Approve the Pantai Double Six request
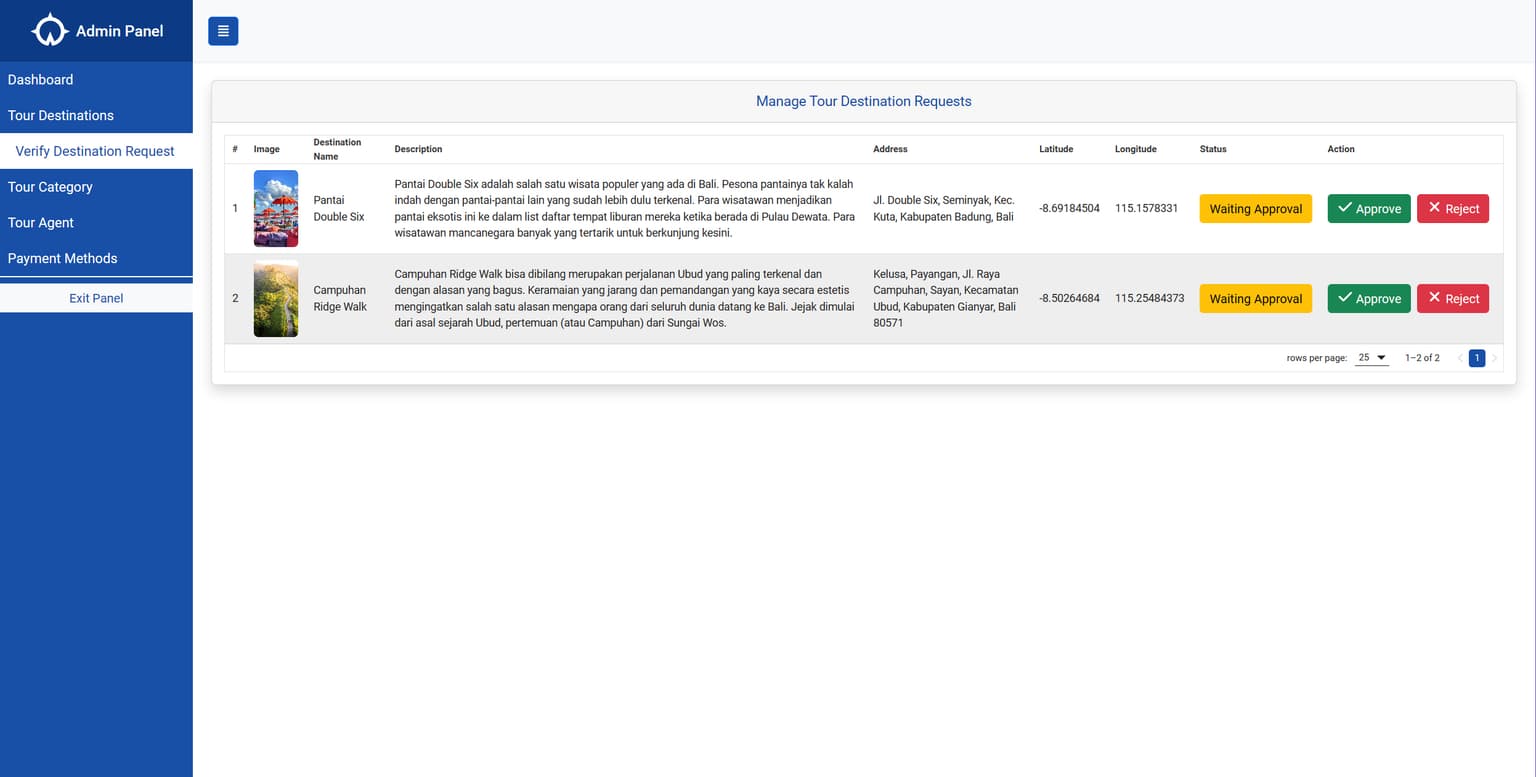The image size is (1536, 777). click(x=1368, y=209)
